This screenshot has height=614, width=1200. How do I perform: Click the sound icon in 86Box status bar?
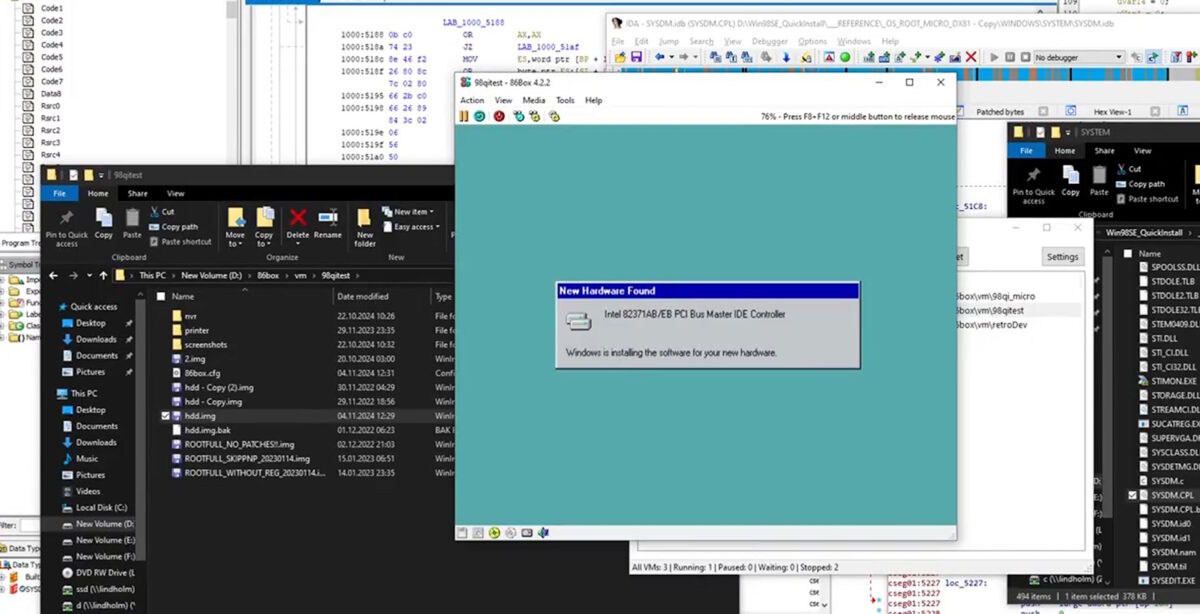[543, 533]
